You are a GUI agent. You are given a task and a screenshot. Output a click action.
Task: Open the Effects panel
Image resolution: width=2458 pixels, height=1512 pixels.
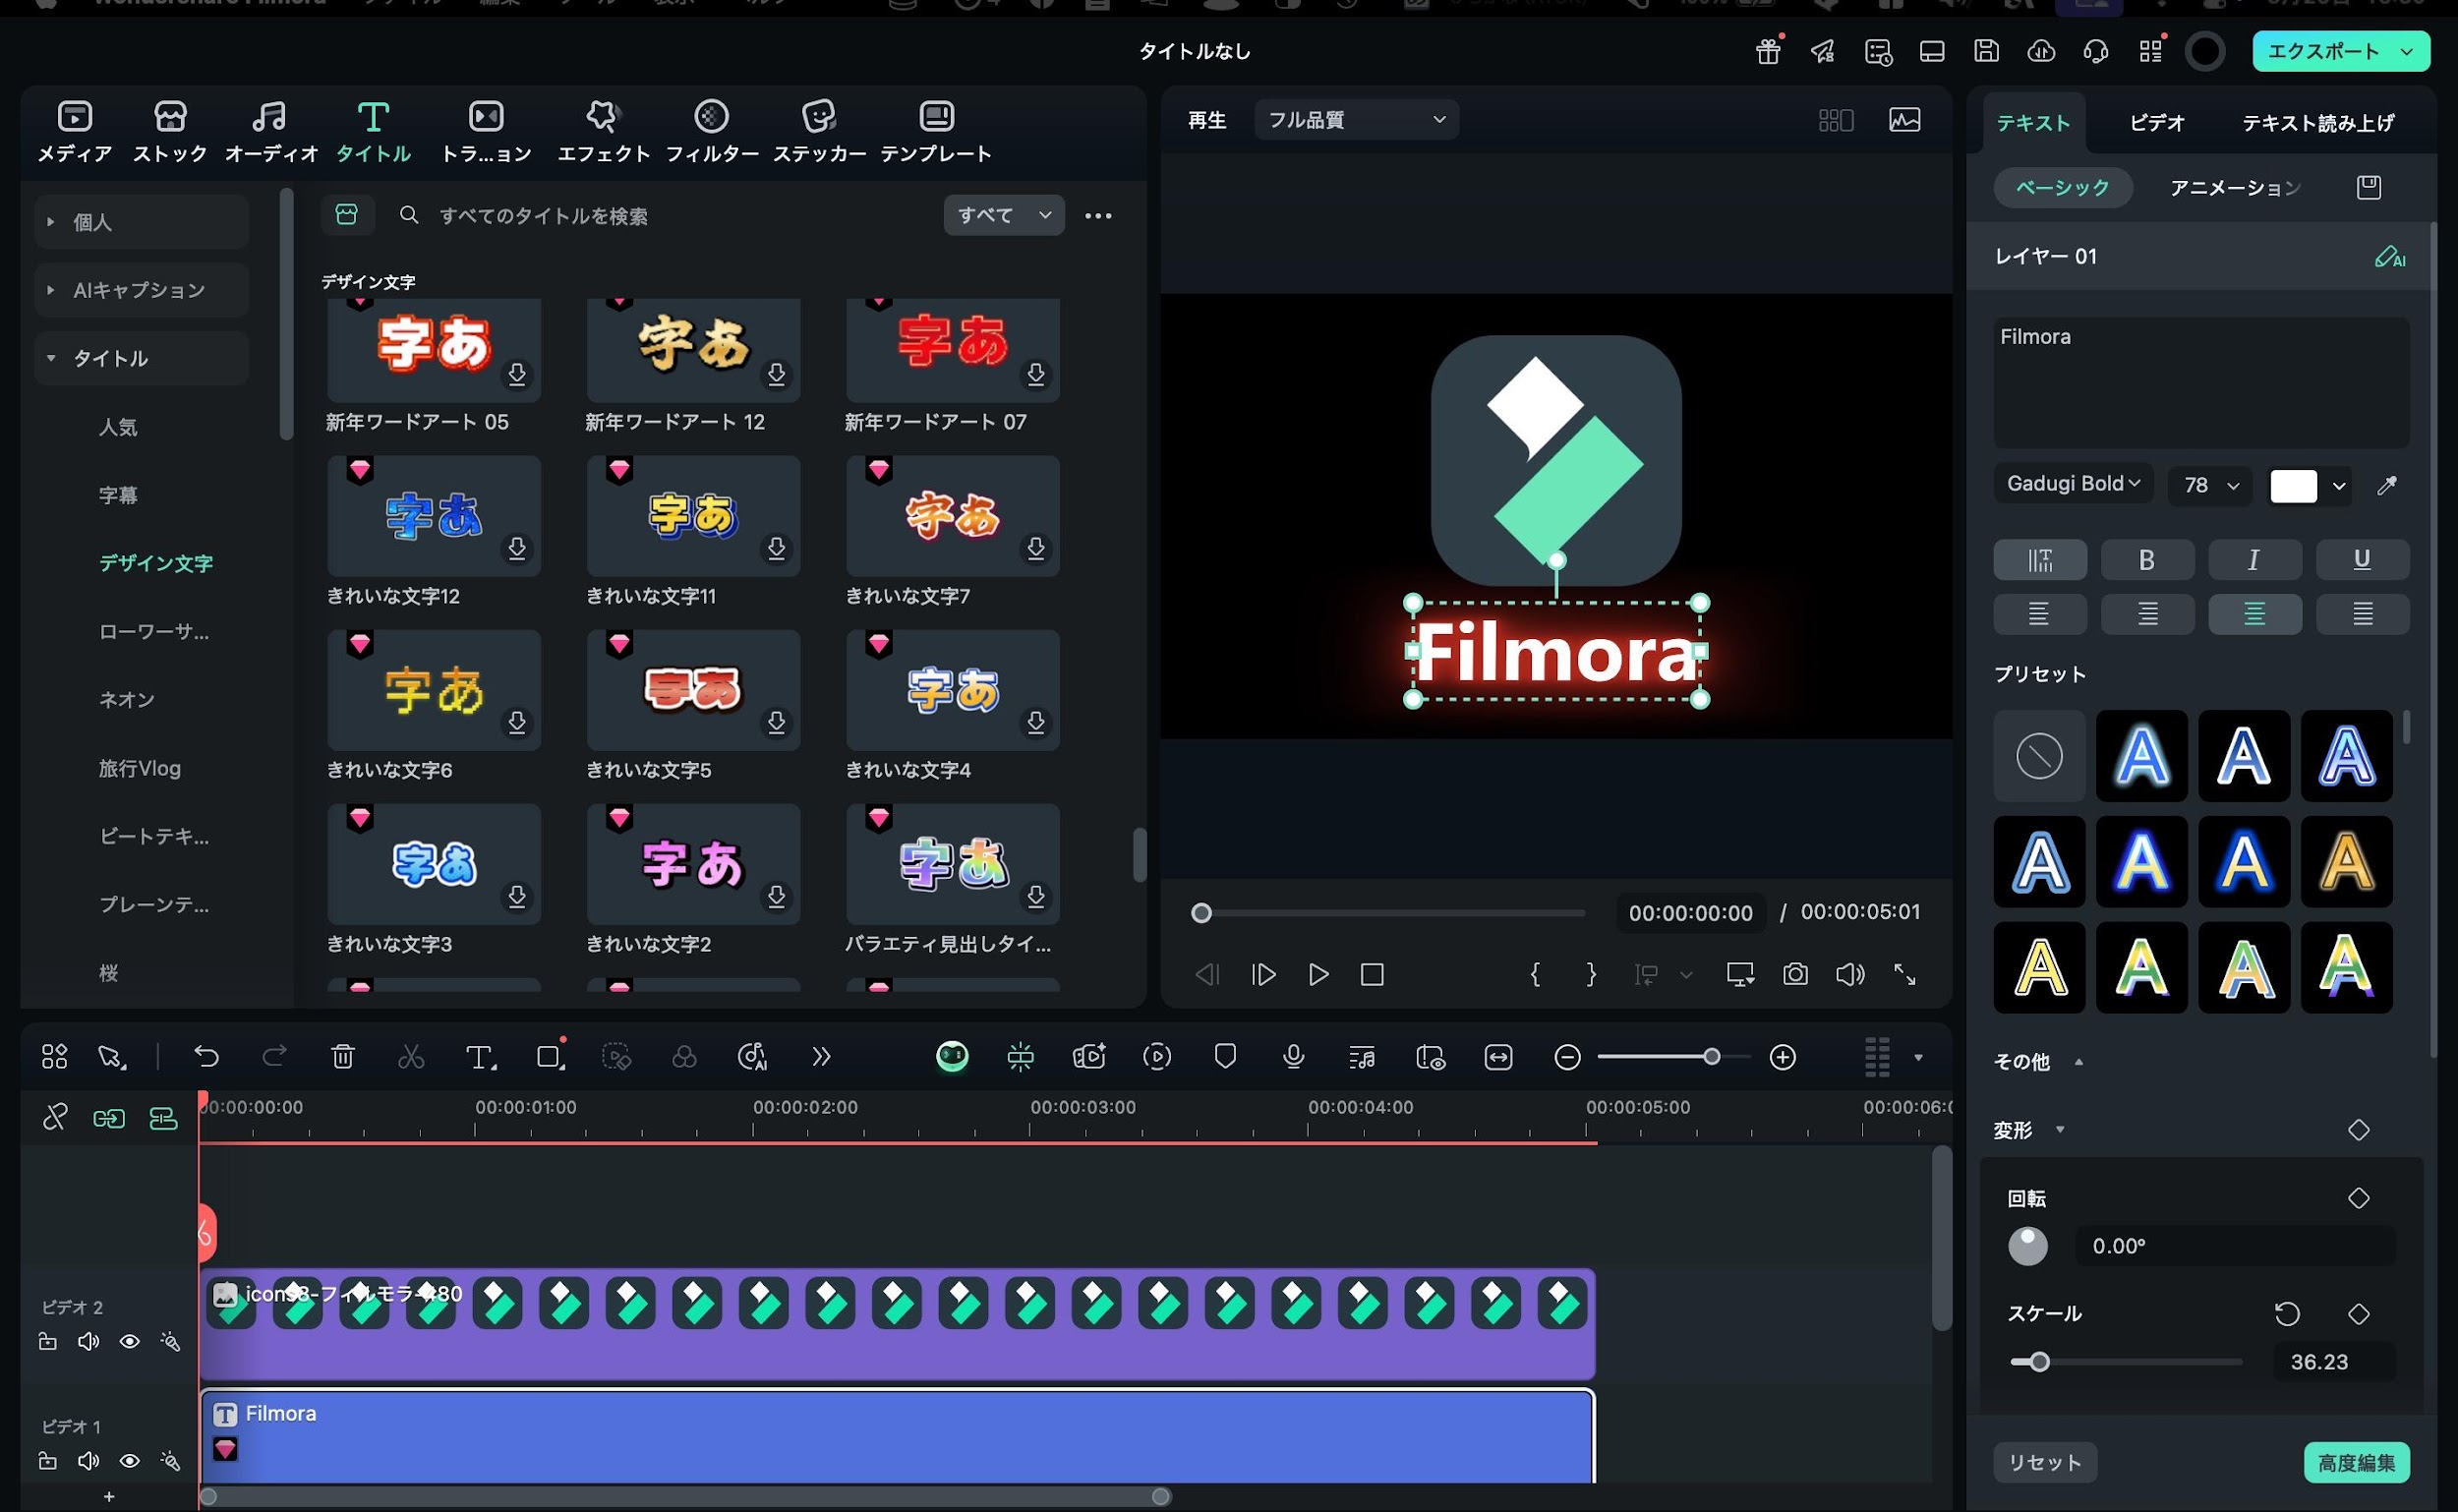pyautogui.click(x=603, y=131)
